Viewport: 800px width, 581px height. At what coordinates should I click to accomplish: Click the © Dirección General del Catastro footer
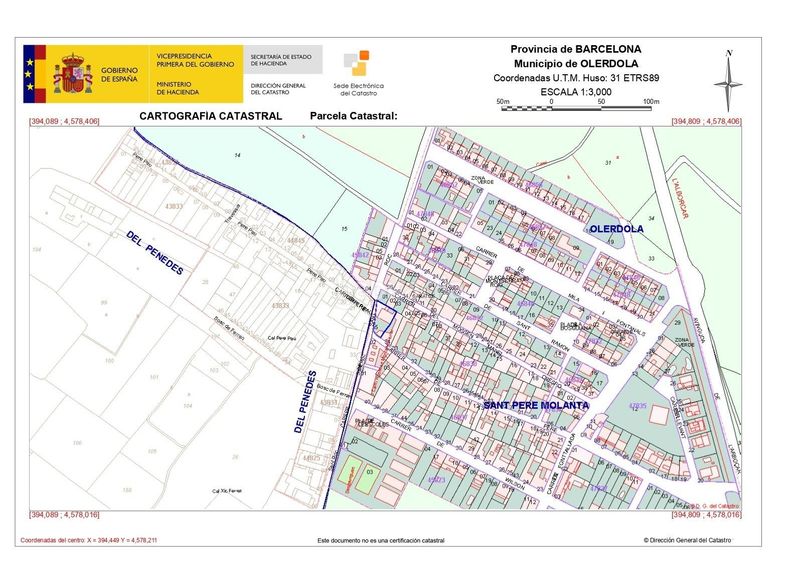pyautogui.click(x=687, y=540)
